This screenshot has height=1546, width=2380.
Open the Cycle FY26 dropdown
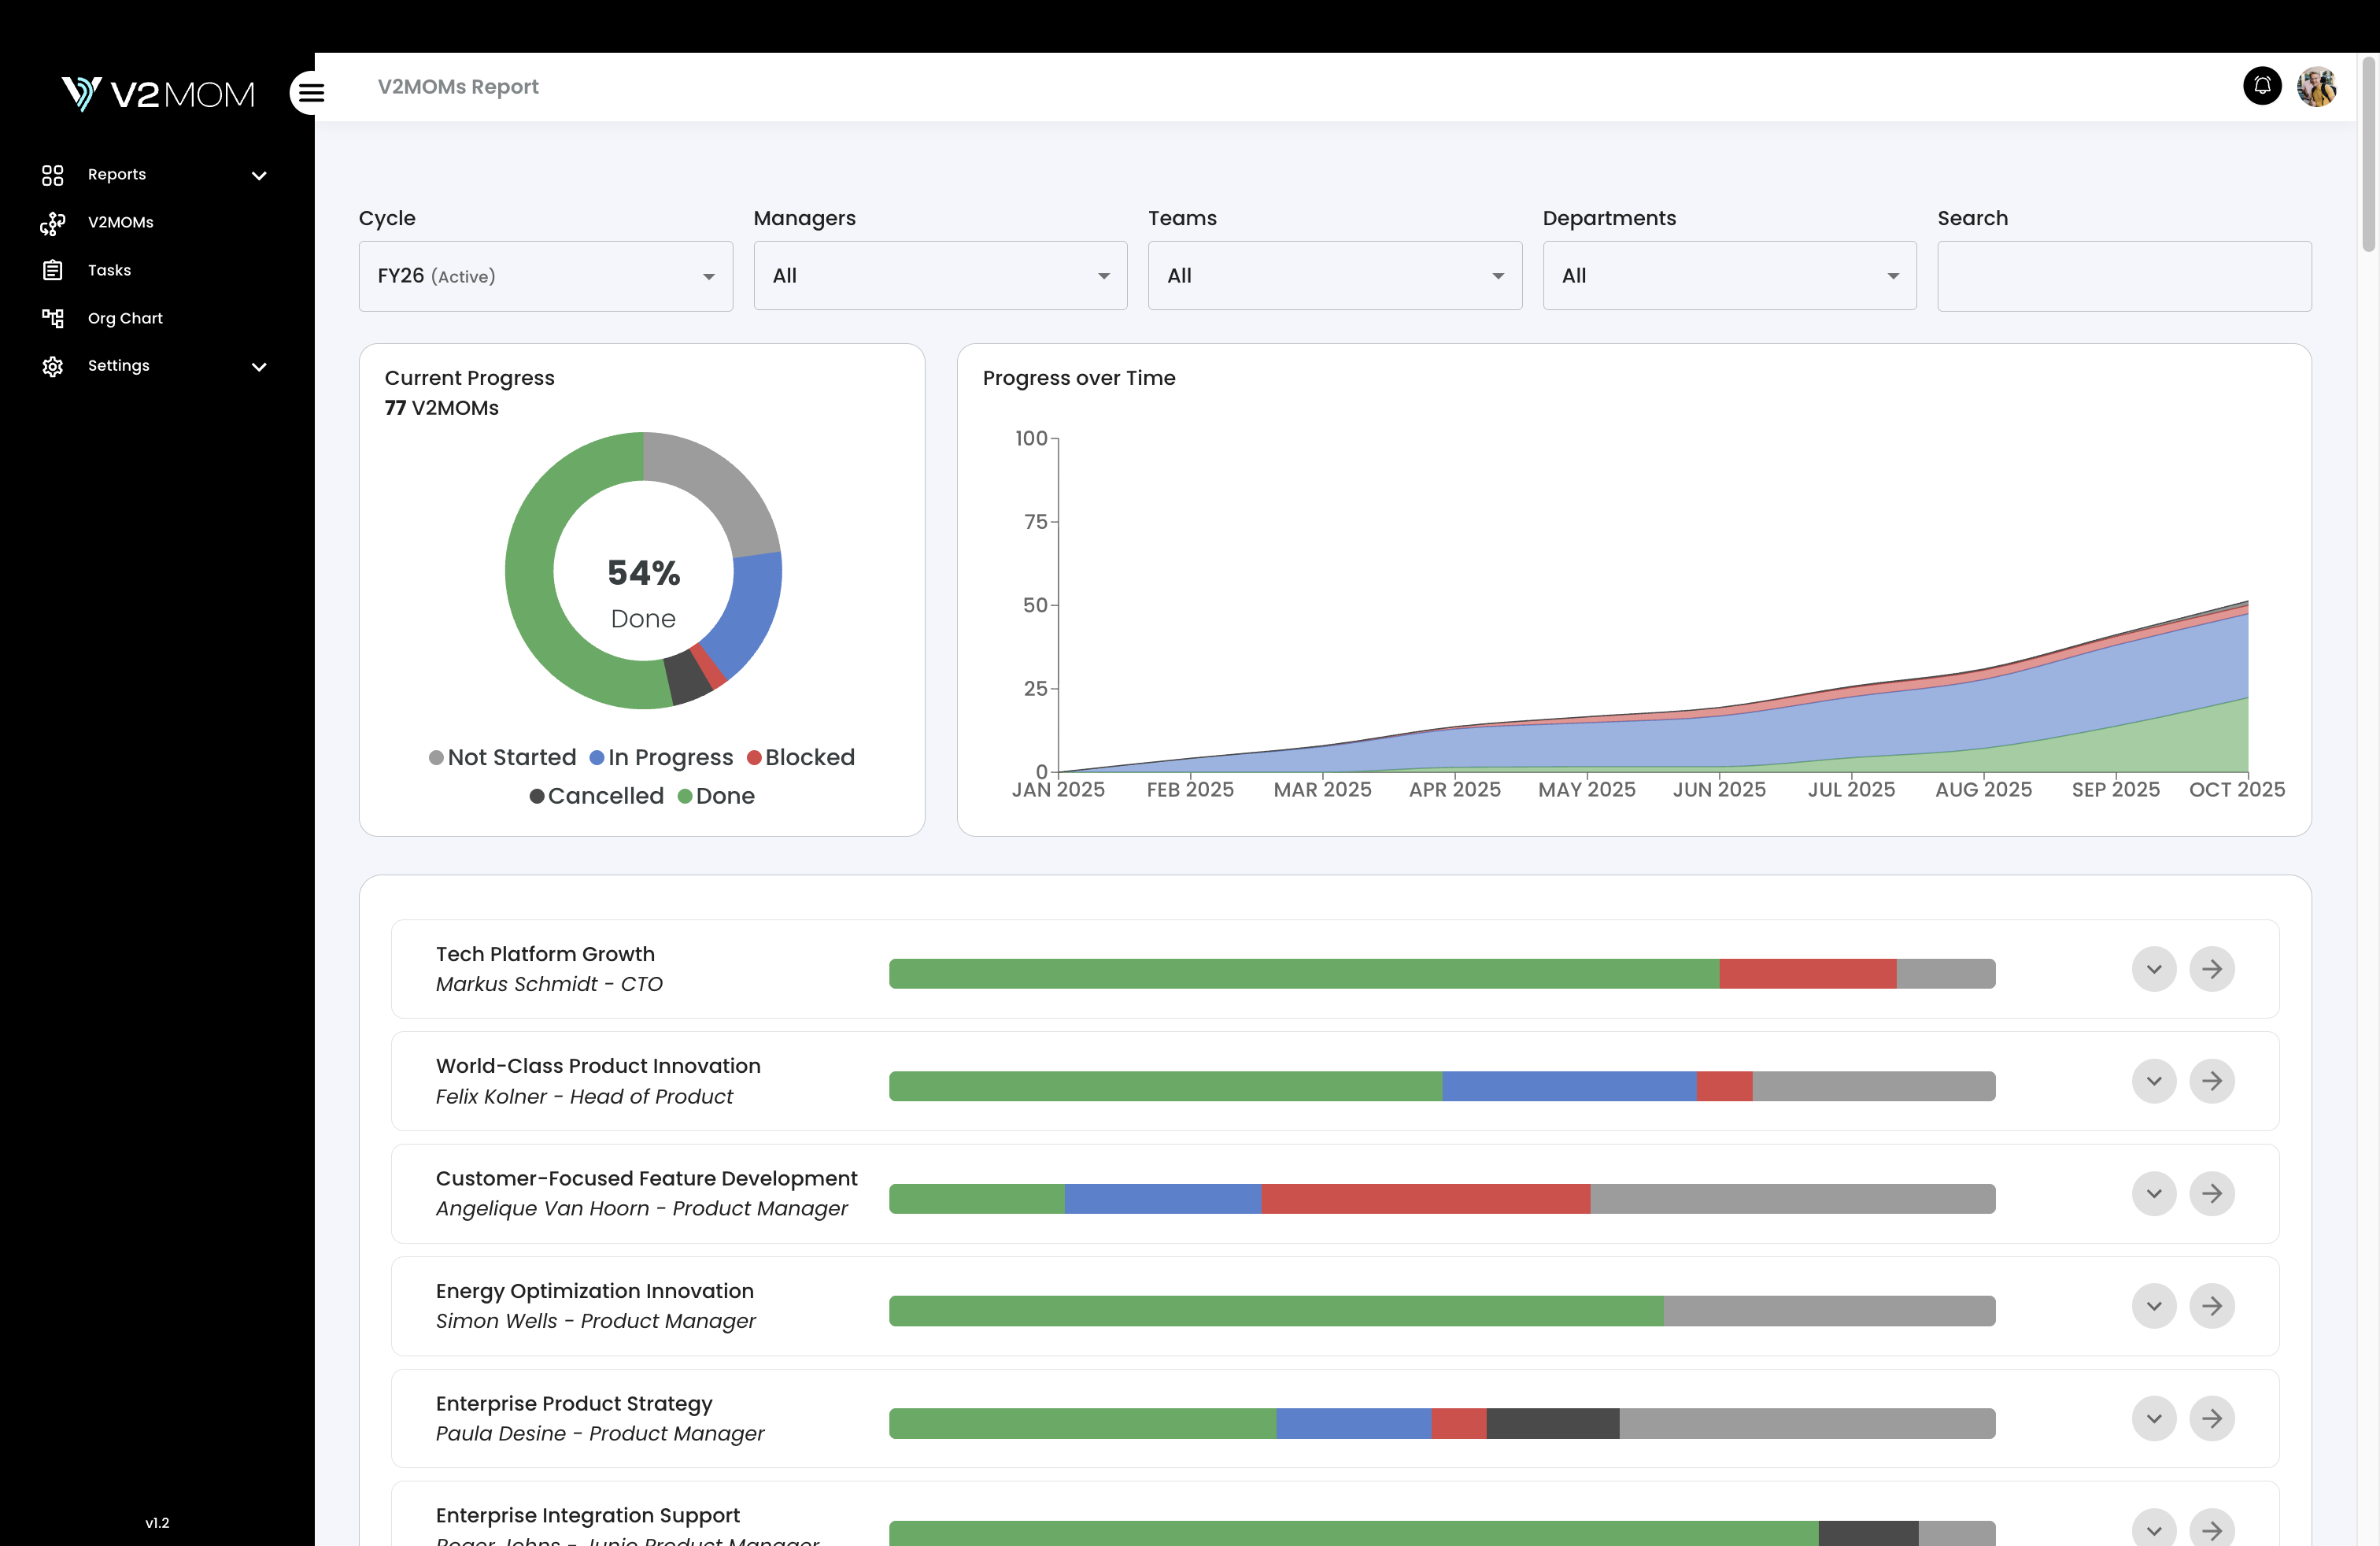(545, 276)
